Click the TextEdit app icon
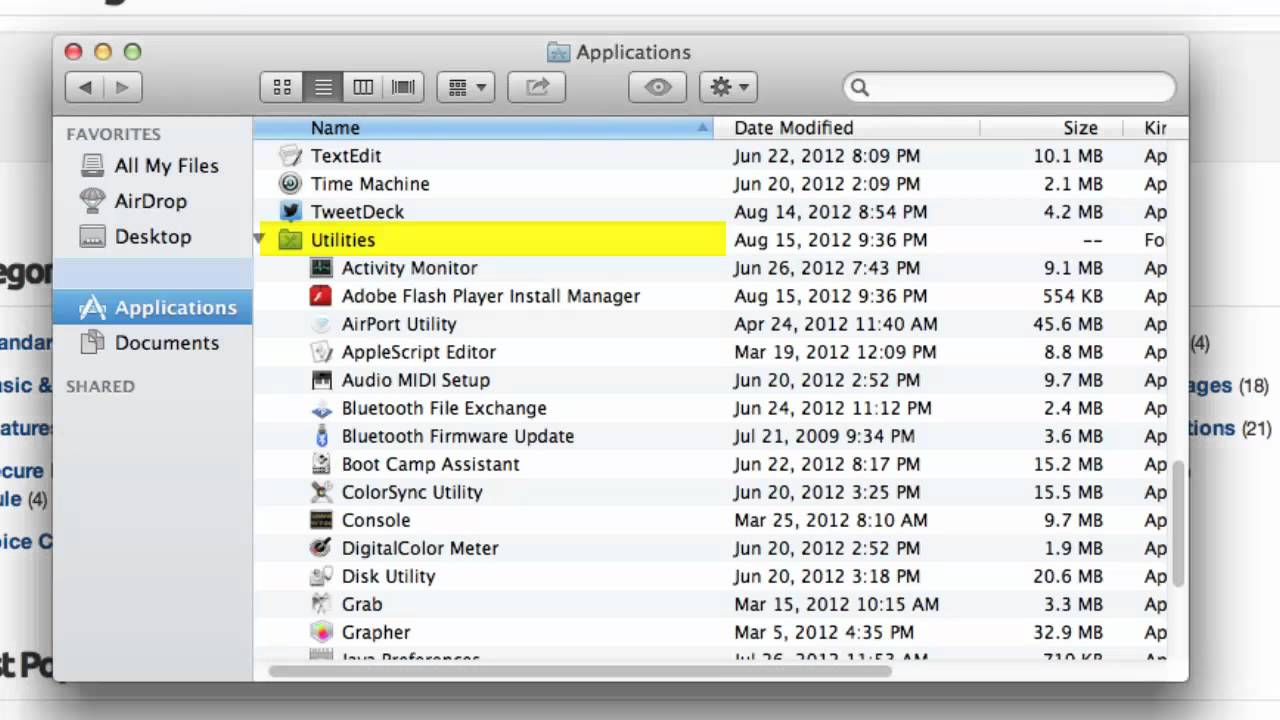Screen dimensions: 1280x720 290,156
